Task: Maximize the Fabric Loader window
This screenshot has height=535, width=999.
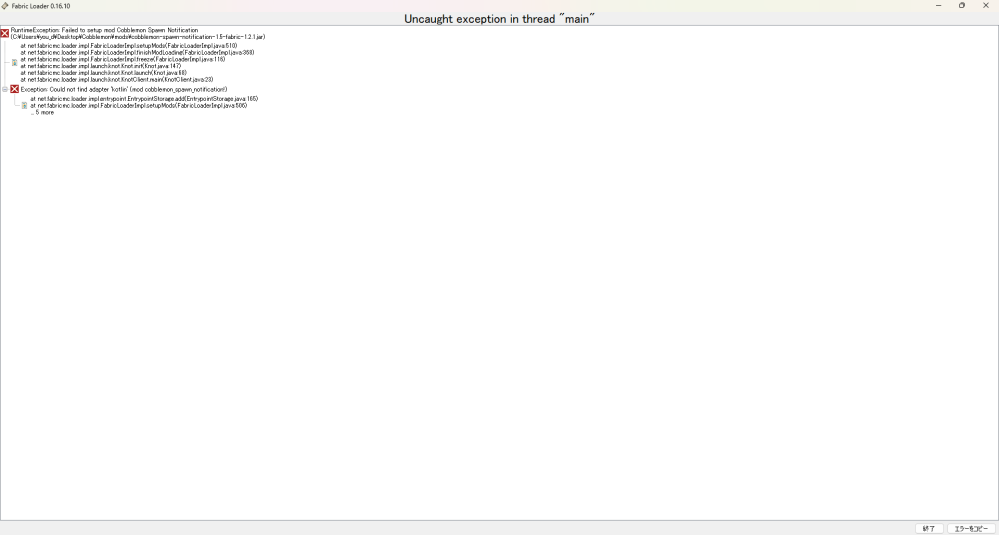Action: (962, 6)
